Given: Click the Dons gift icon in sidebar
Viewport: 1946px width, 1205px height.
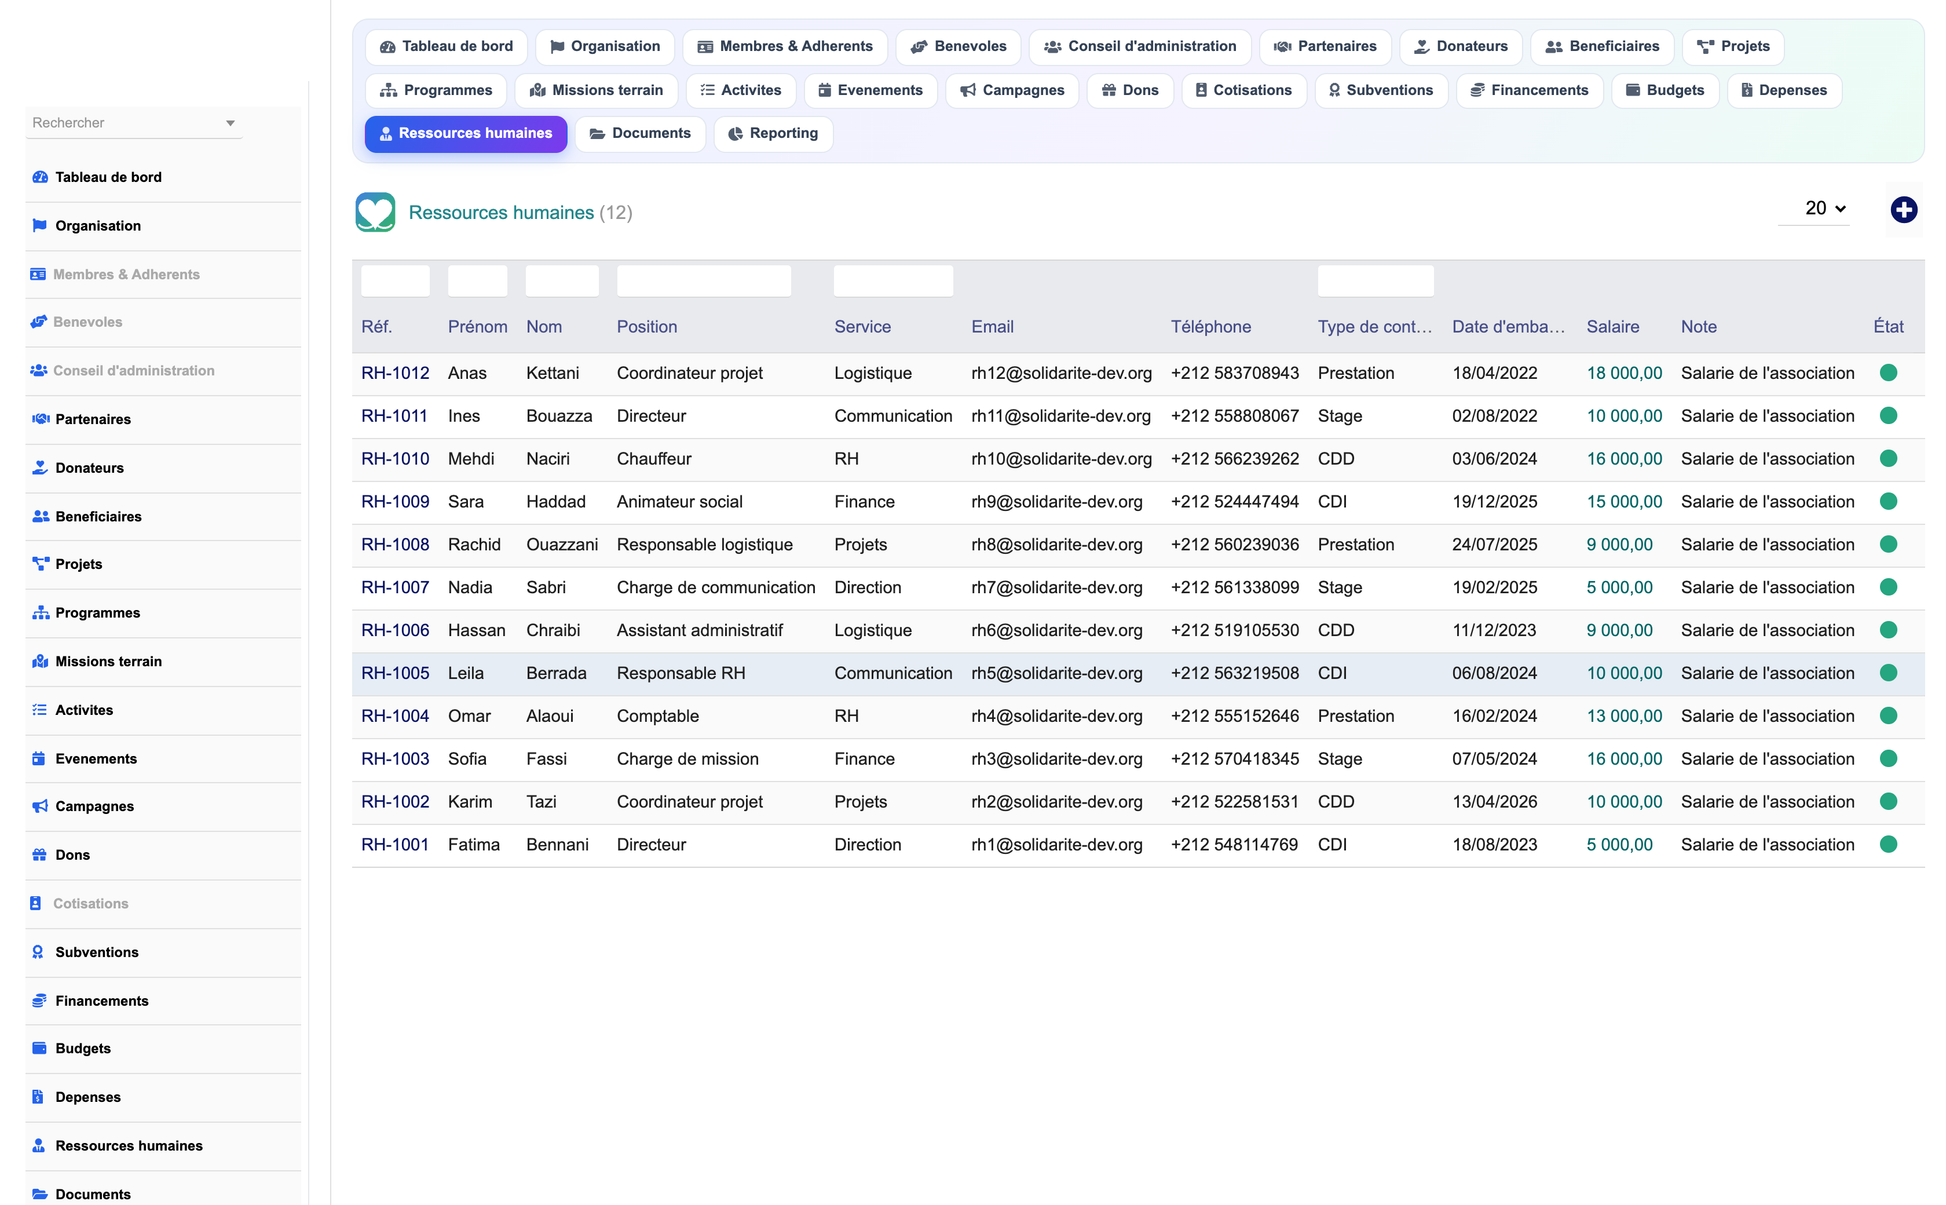Looking at the screenshot, I should 40,855.
